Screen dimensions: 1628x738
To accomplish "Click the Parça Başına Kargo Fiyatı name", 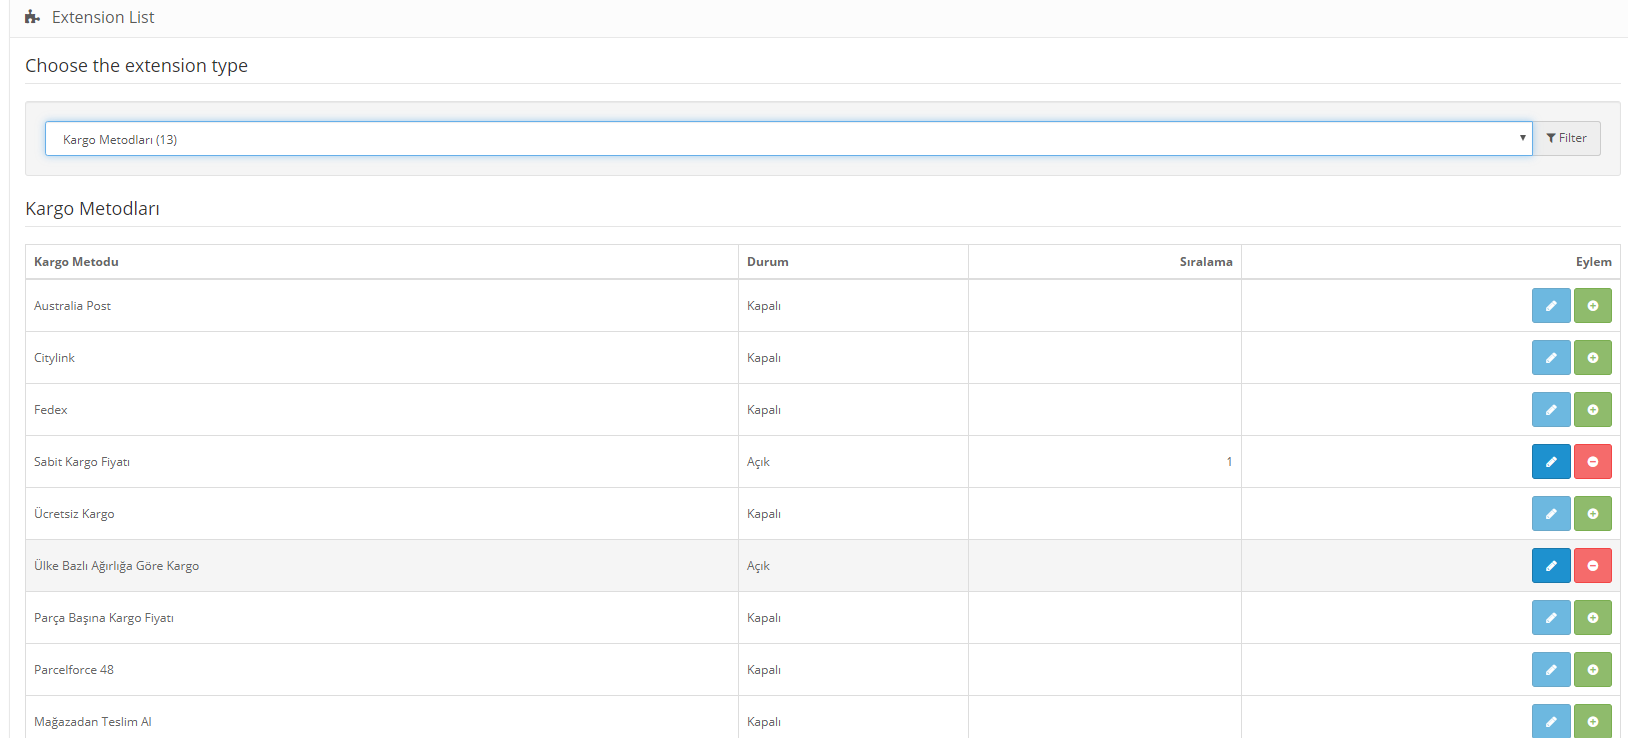I will [104, 618].
